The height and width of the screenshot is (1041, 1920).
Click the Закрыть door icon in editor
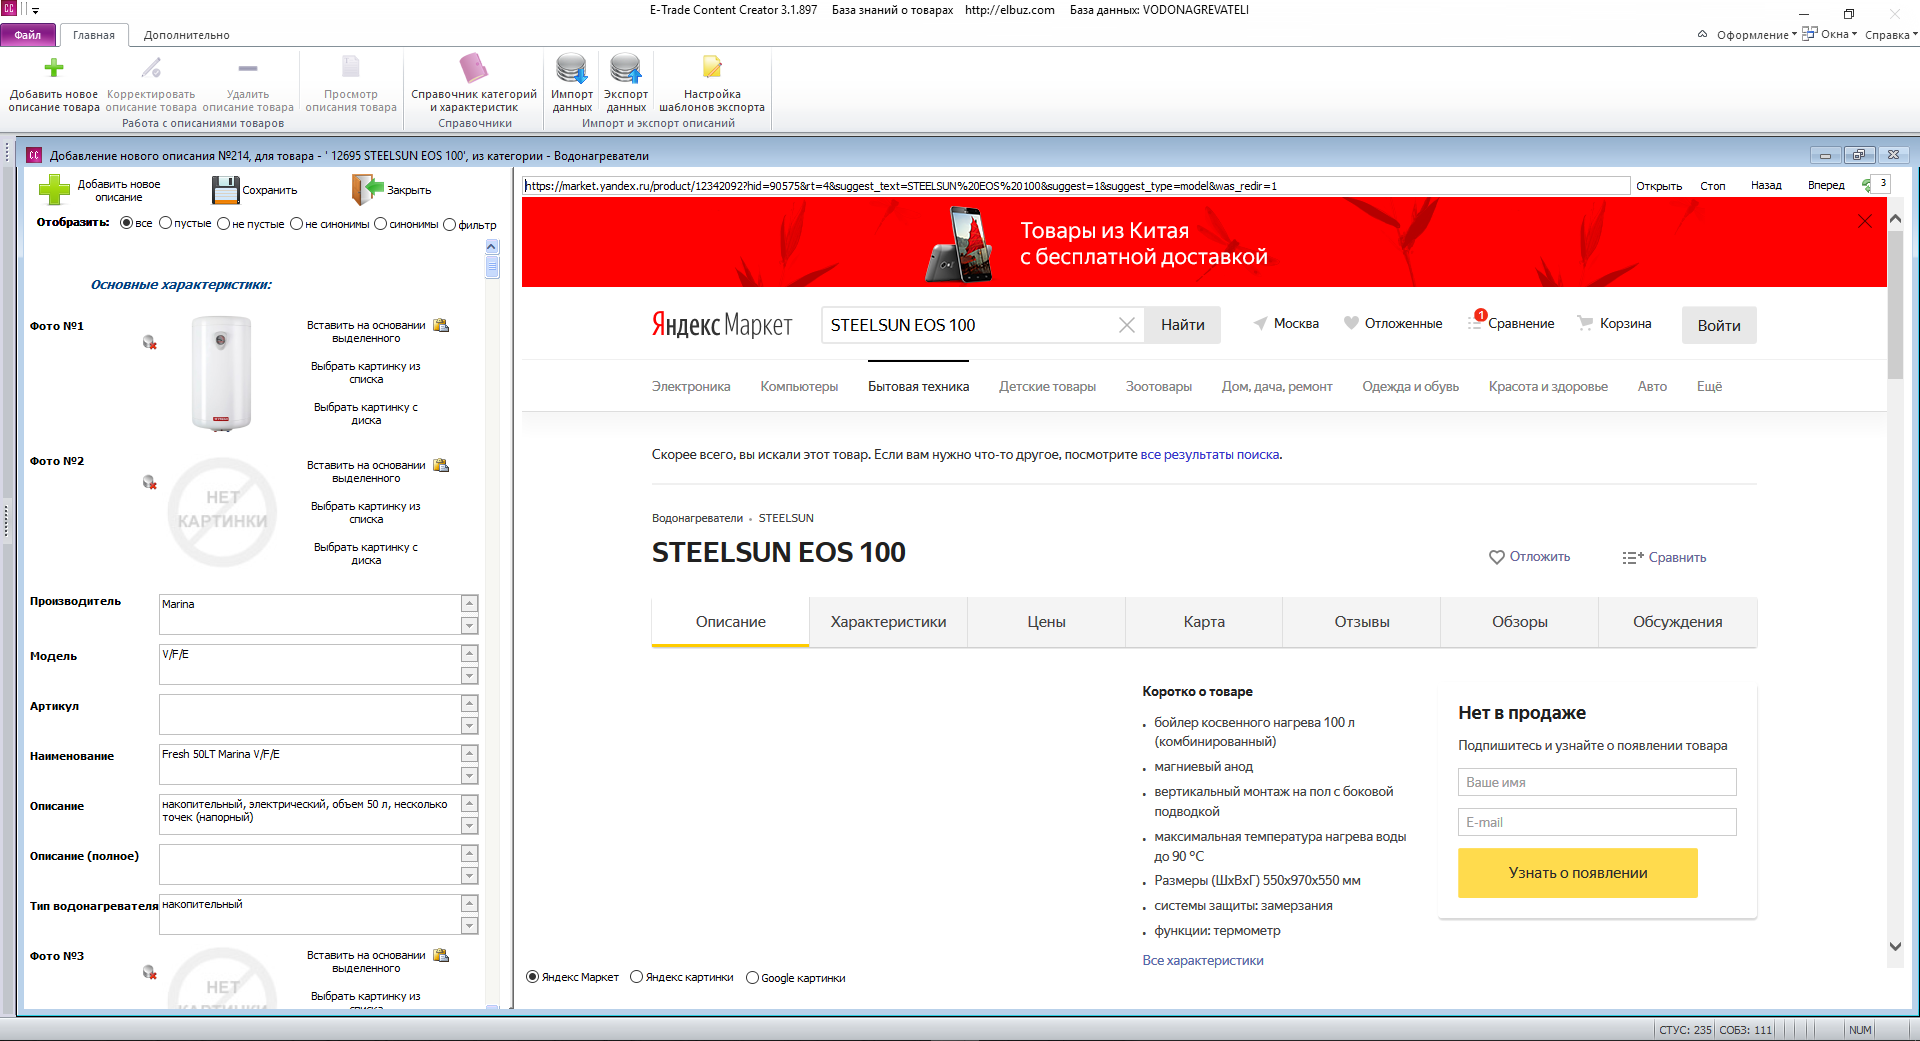pos(368,189)
